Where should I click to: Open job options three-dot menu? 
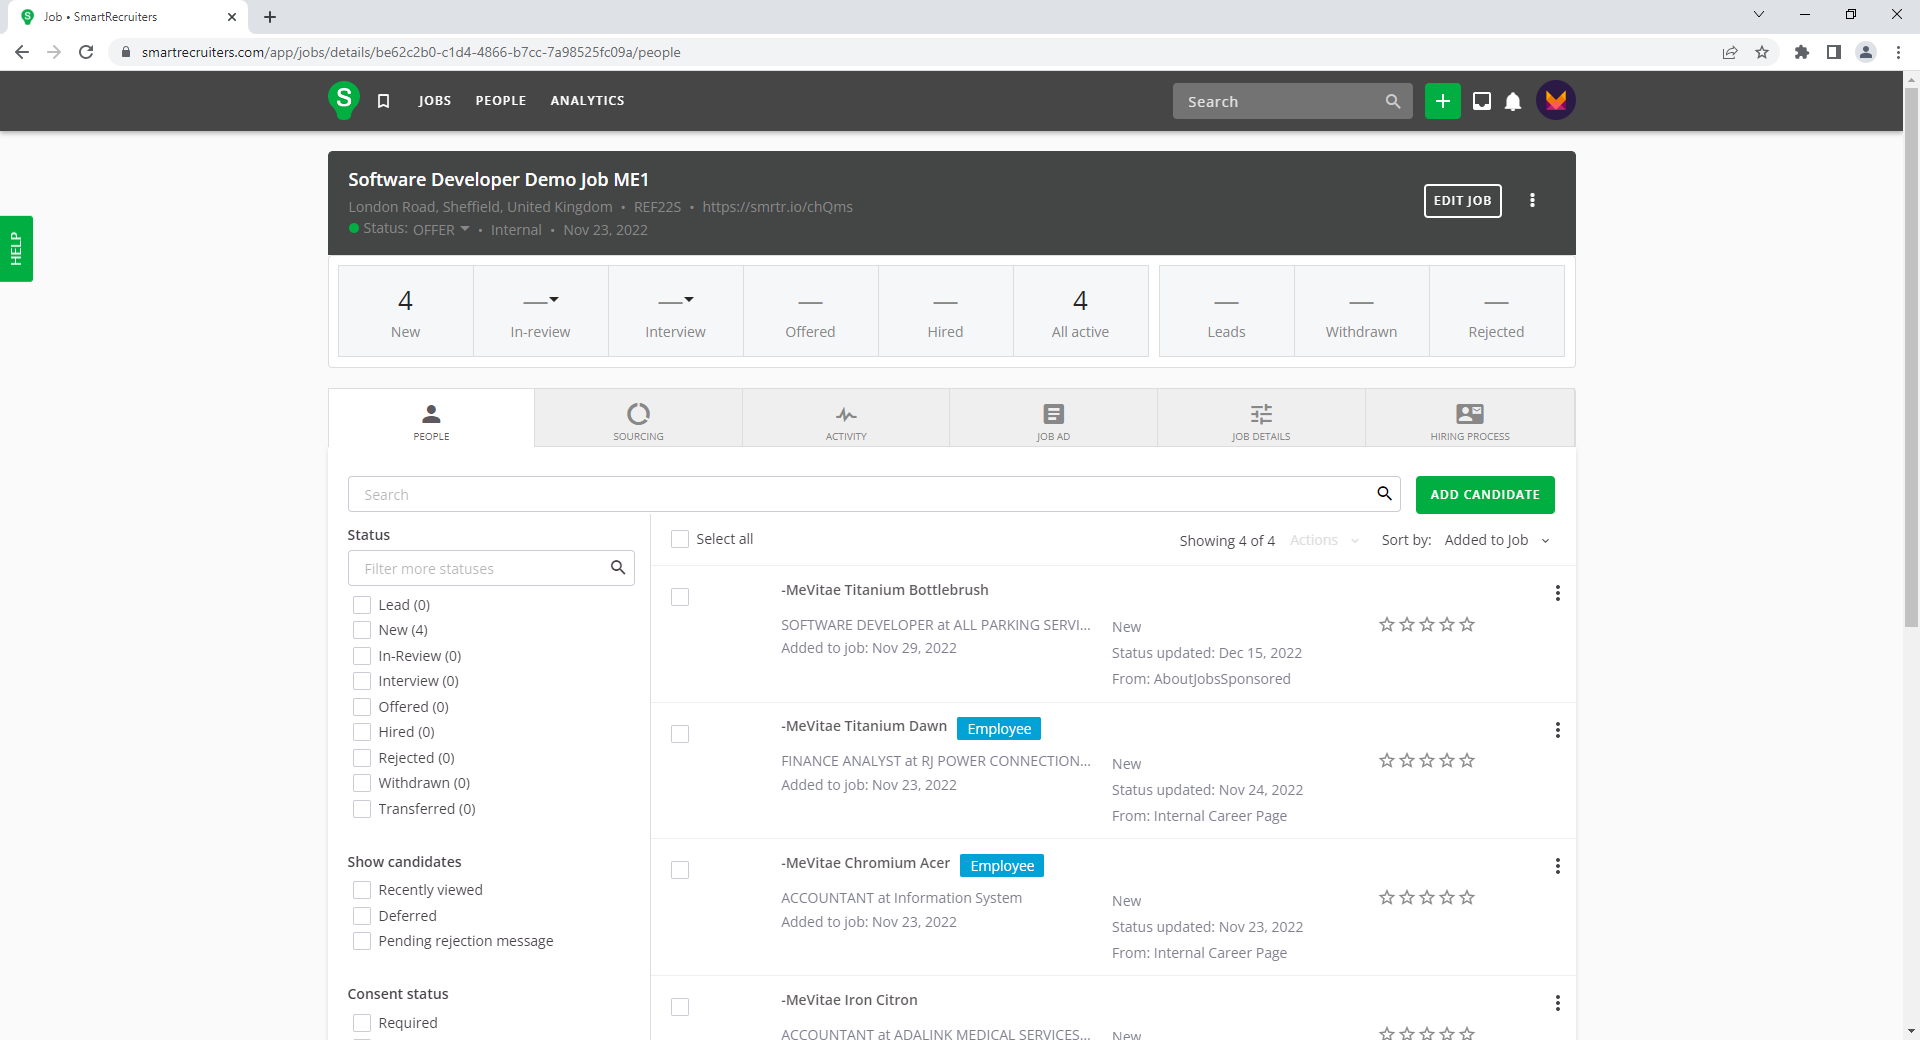pyautogui.click(x=1532, y=201)
